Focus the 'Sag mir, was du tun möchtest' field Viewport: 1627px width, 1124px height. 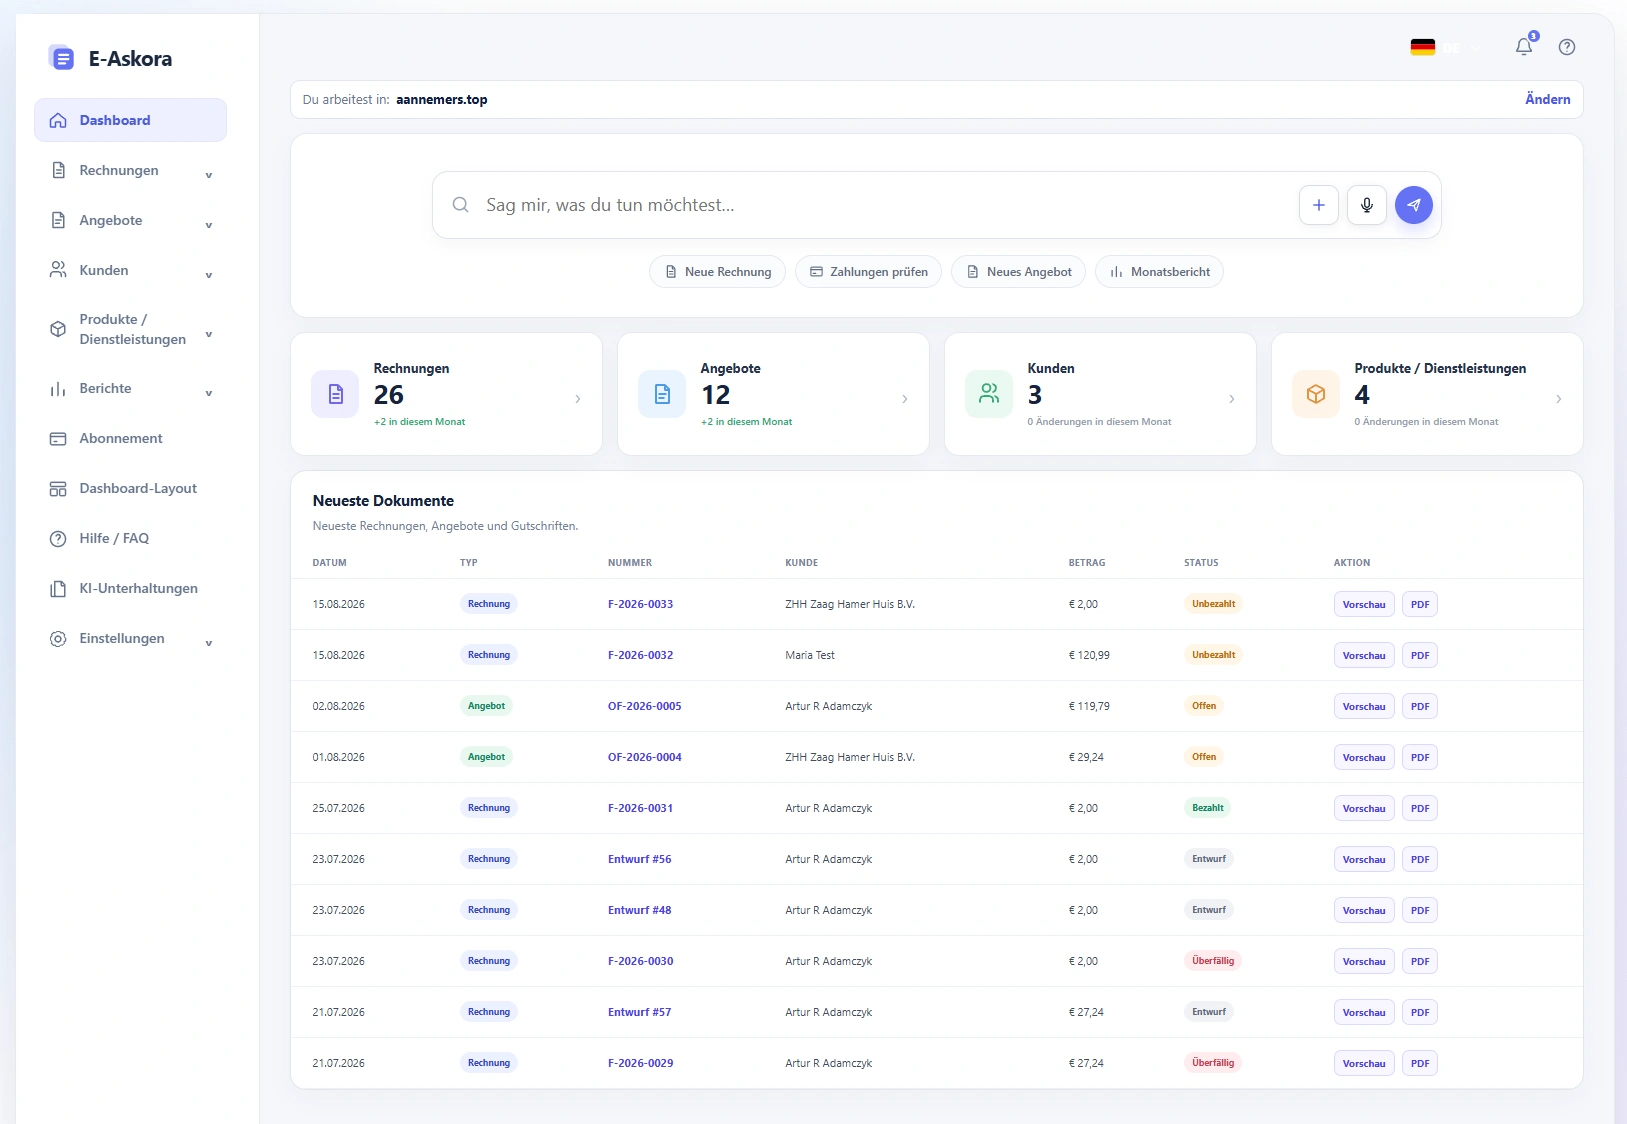(885, 205)
